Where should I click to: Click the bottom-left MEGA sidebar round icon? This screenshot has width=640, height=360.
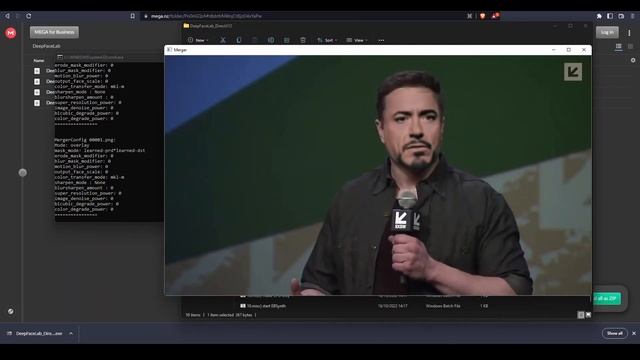tap(11, 311)
